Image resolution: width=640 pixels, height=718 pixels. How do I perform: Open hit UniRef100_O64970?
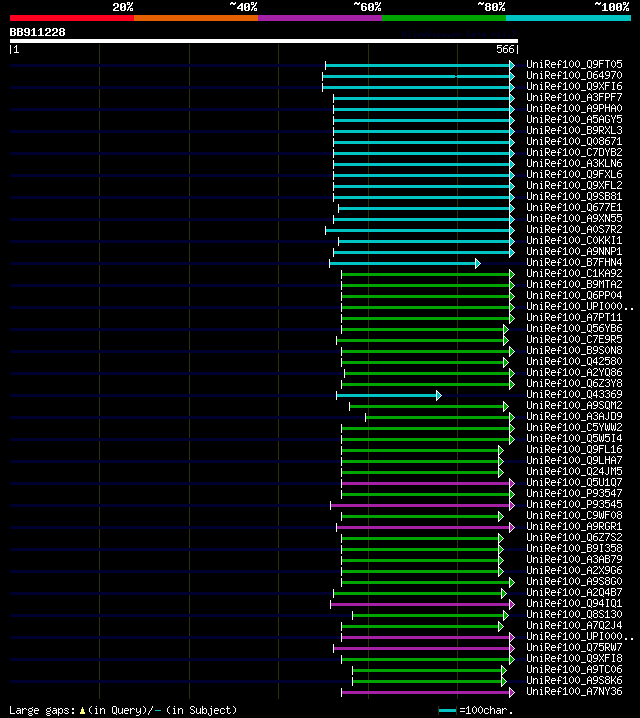[574, 76]
